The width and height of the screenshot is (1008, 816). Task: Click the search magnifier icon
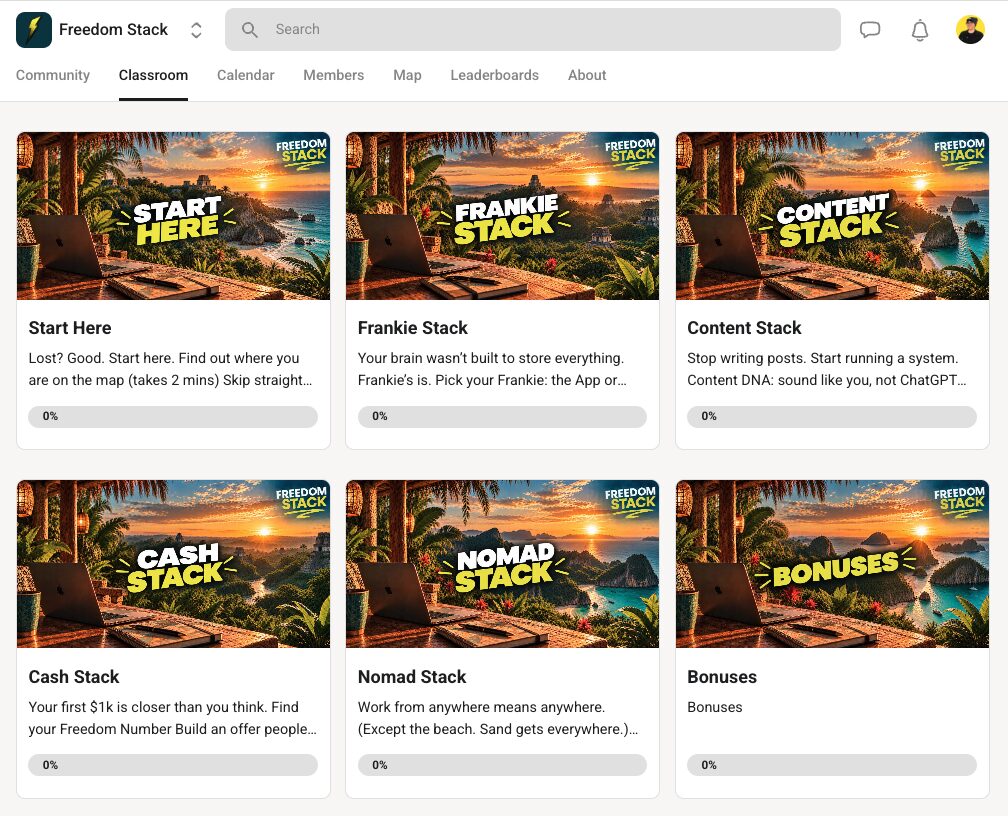(x=249, y=30)
